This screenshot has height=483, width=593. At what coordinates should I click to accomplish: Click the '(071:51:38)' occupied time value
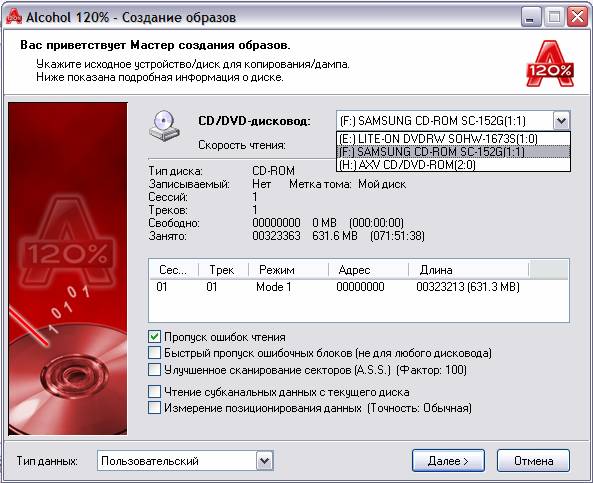click(397, 236)
